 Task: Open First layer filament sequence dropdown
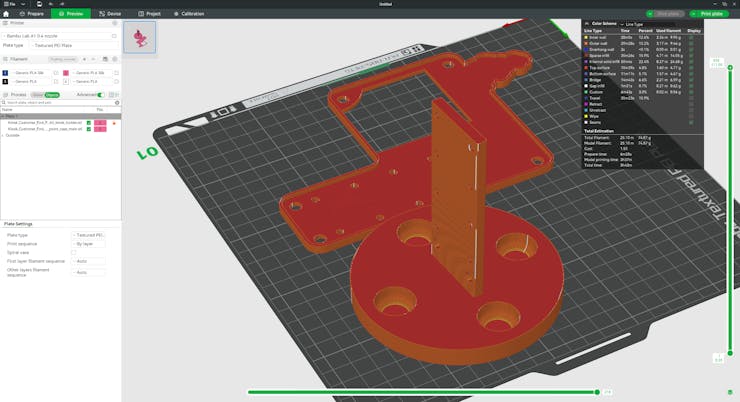[x=88, y=261]
